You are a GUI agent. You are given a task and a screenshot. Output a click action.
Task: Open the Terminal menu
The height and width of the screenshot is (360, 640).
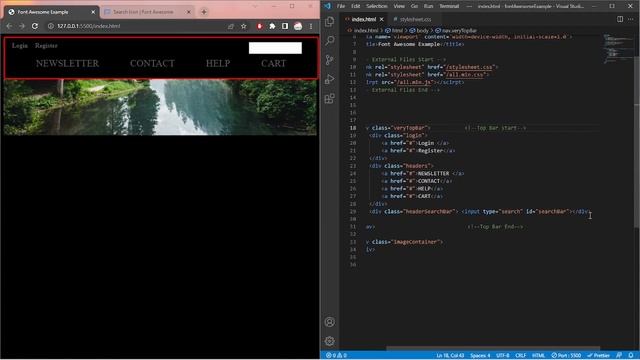tap(449, 6)
